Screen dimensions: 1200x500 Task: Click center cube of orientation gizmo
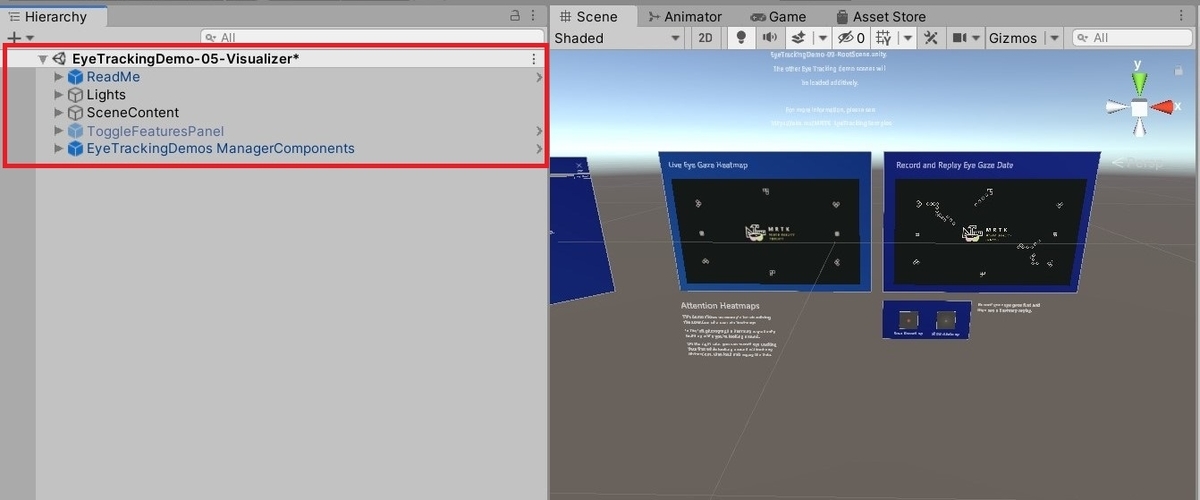pos(1138,108)
